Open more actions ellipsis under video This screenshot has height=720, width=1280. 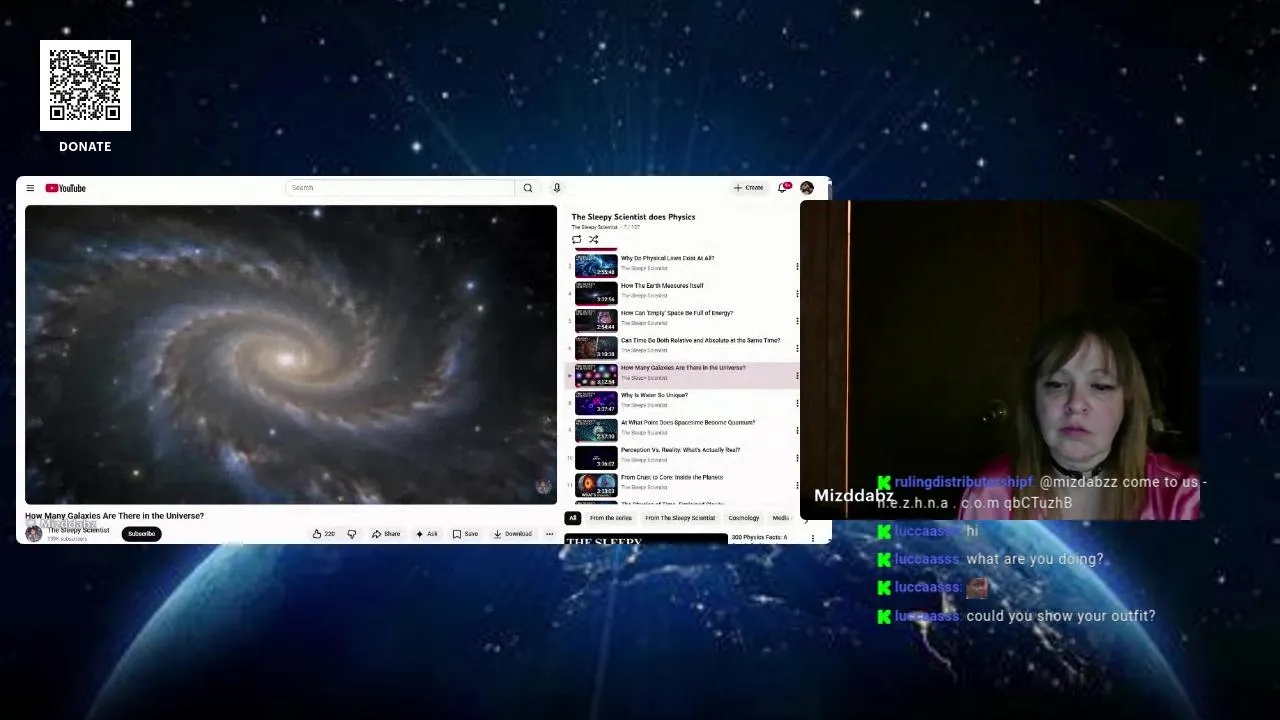549,534
